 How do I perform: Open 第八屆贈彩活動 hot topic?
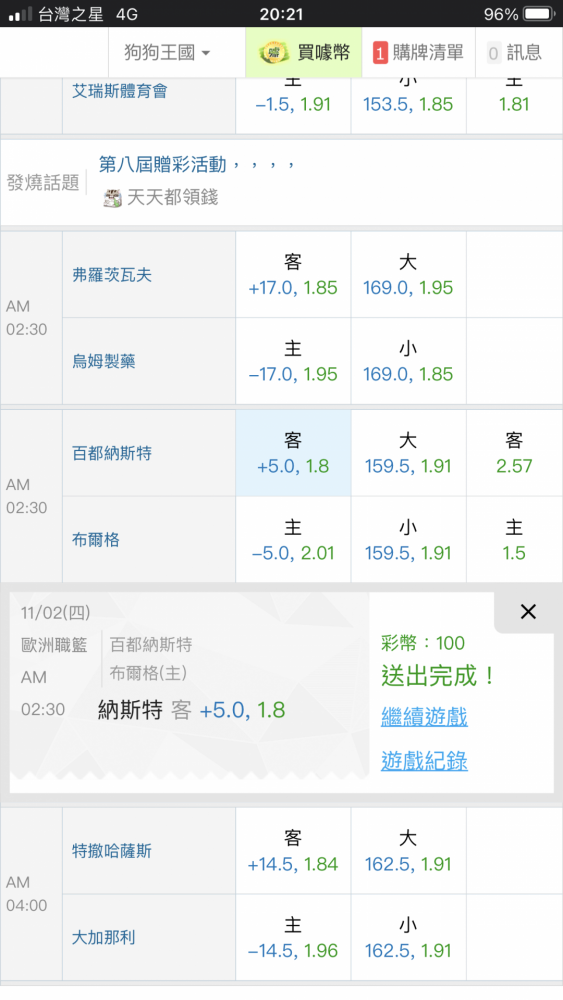pos(163,165)
